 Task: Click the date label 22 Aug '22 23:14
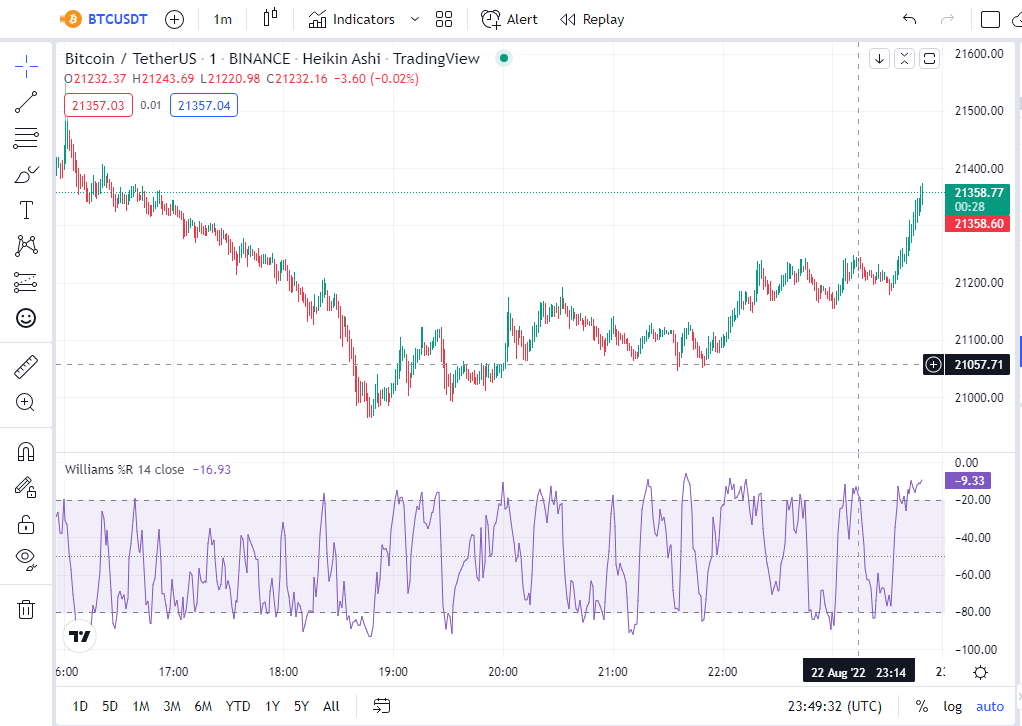[x=858, y=672]
